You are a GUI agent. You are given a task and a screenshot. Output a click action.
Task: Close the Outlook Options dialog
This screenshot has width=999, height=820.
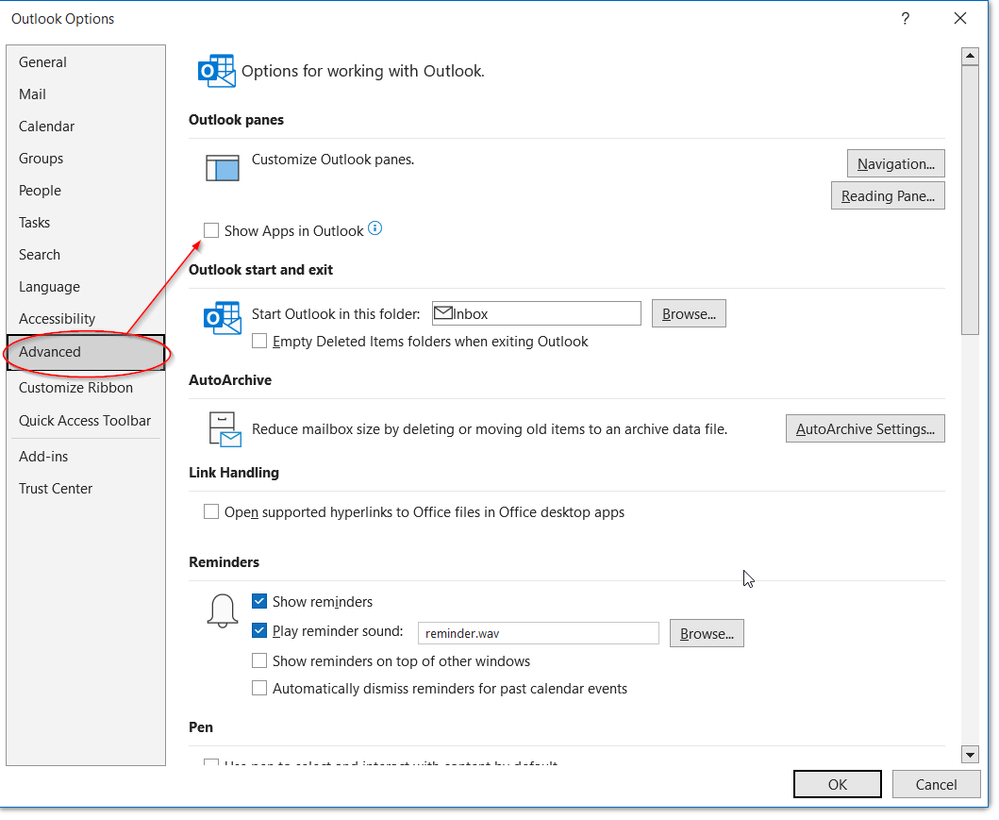tap(960, 18)
